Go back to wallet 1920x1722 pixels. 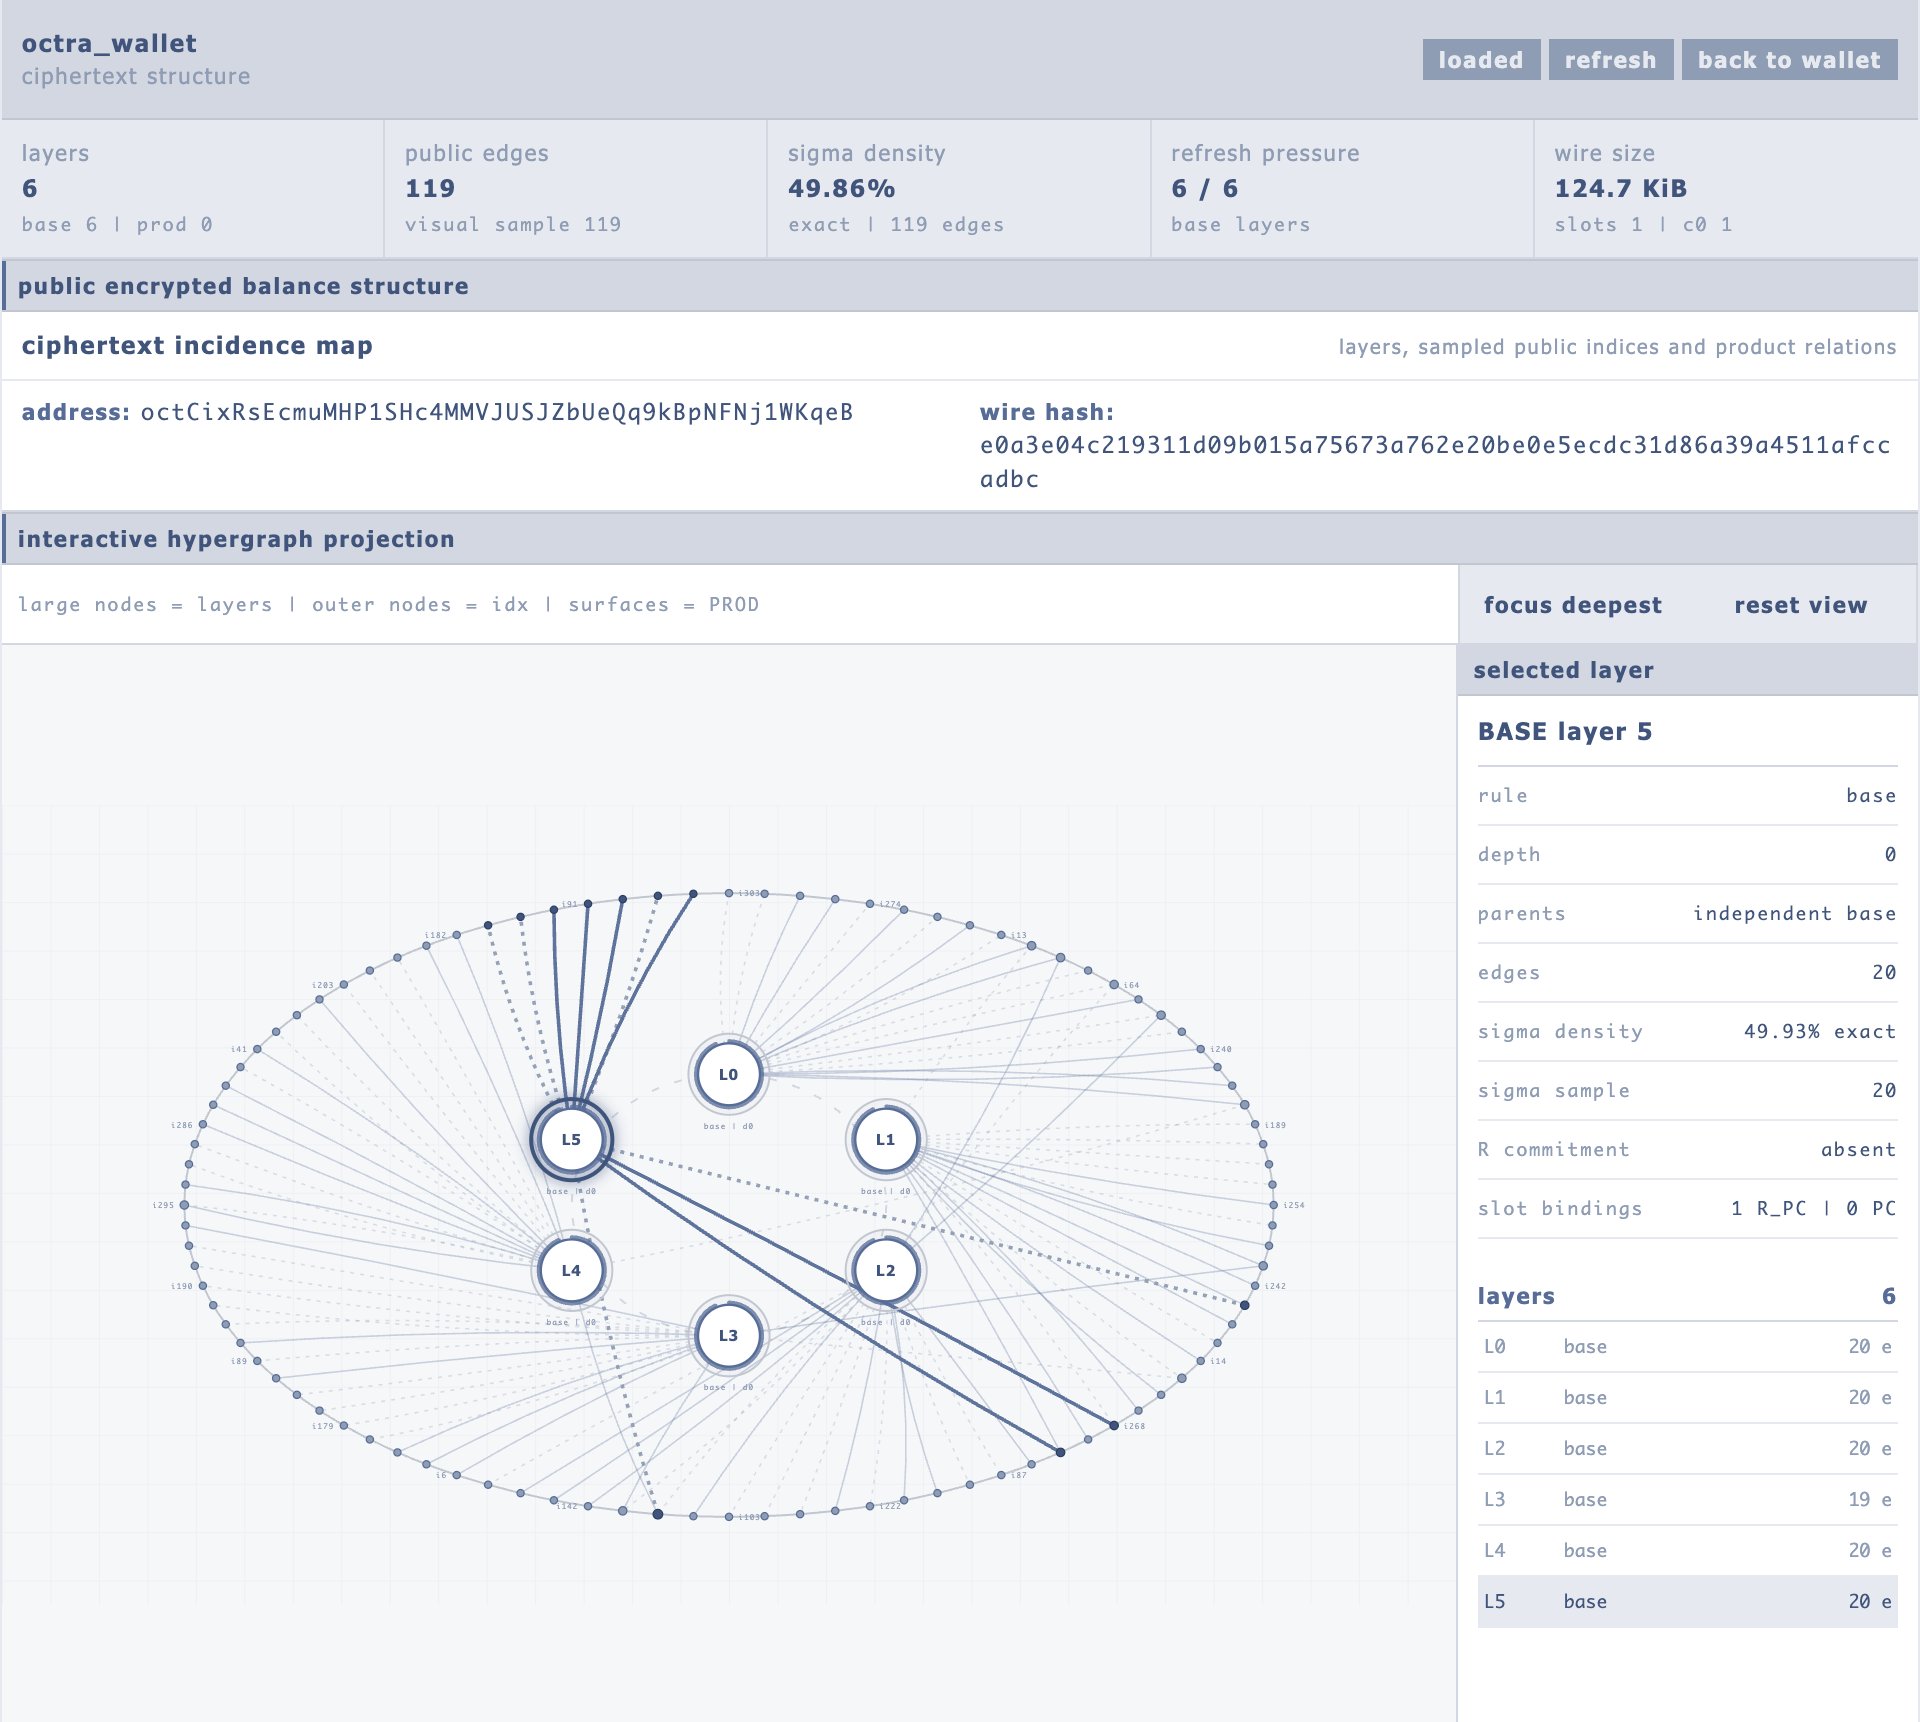(1789, 60)
